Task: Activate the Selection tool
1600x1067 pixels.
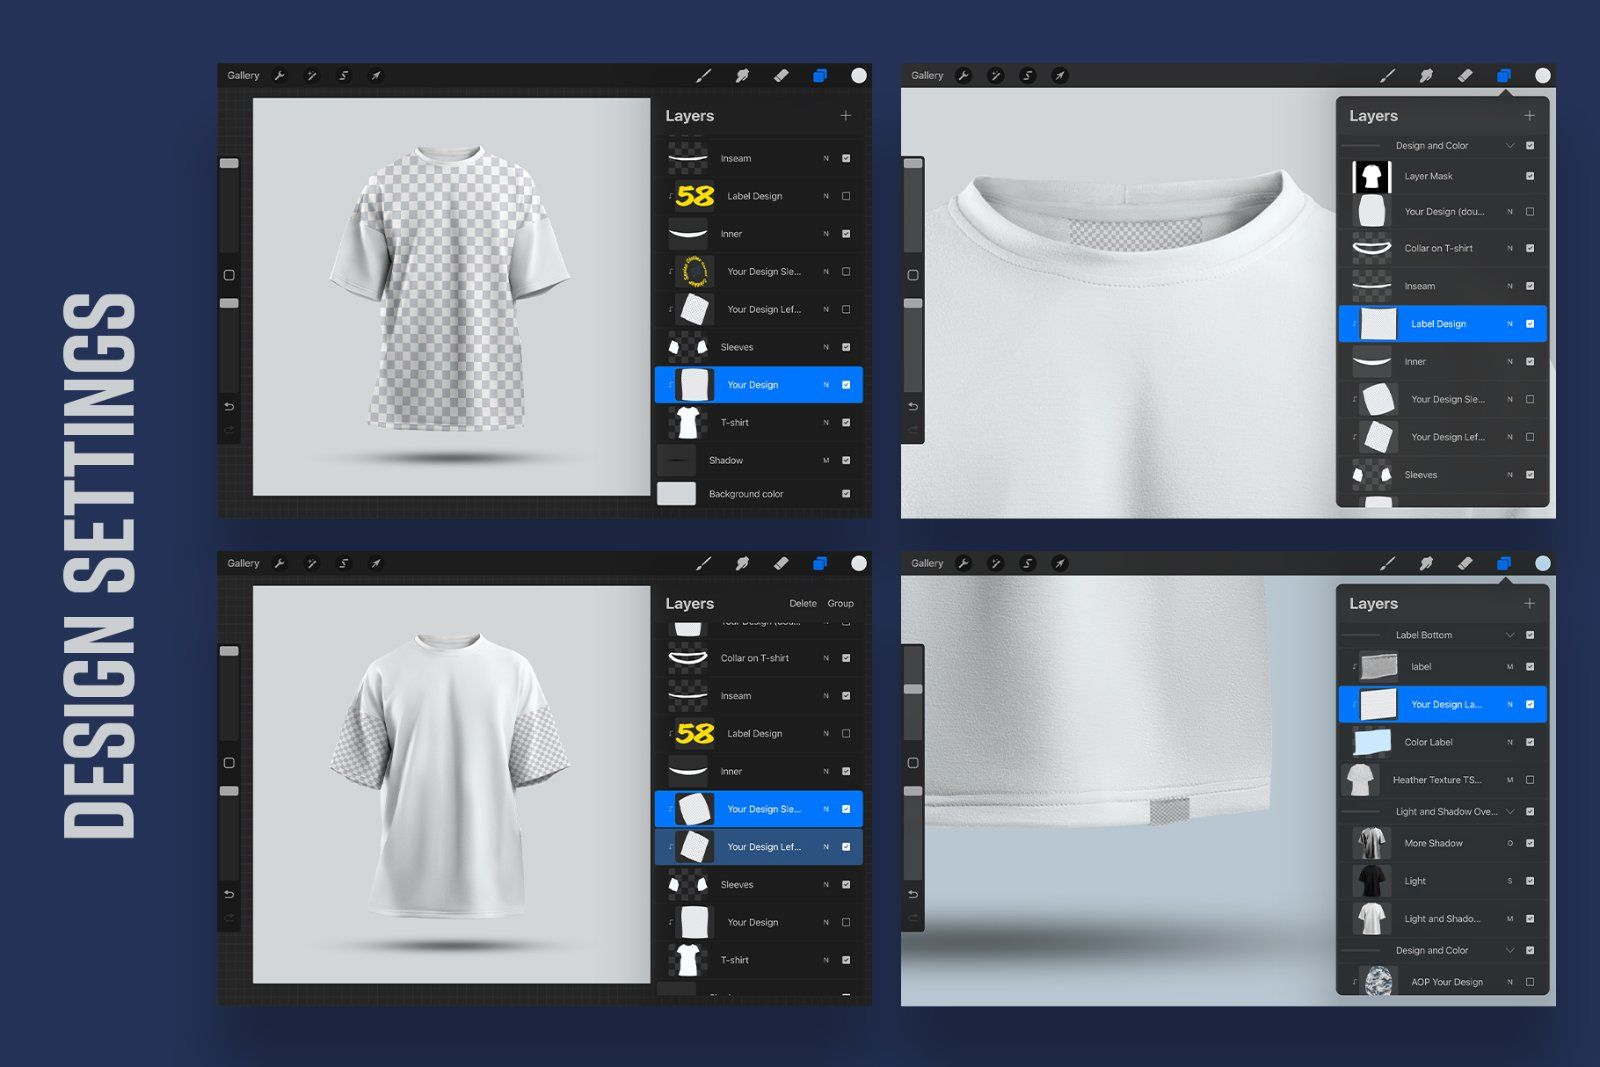Action: [343, 75]
